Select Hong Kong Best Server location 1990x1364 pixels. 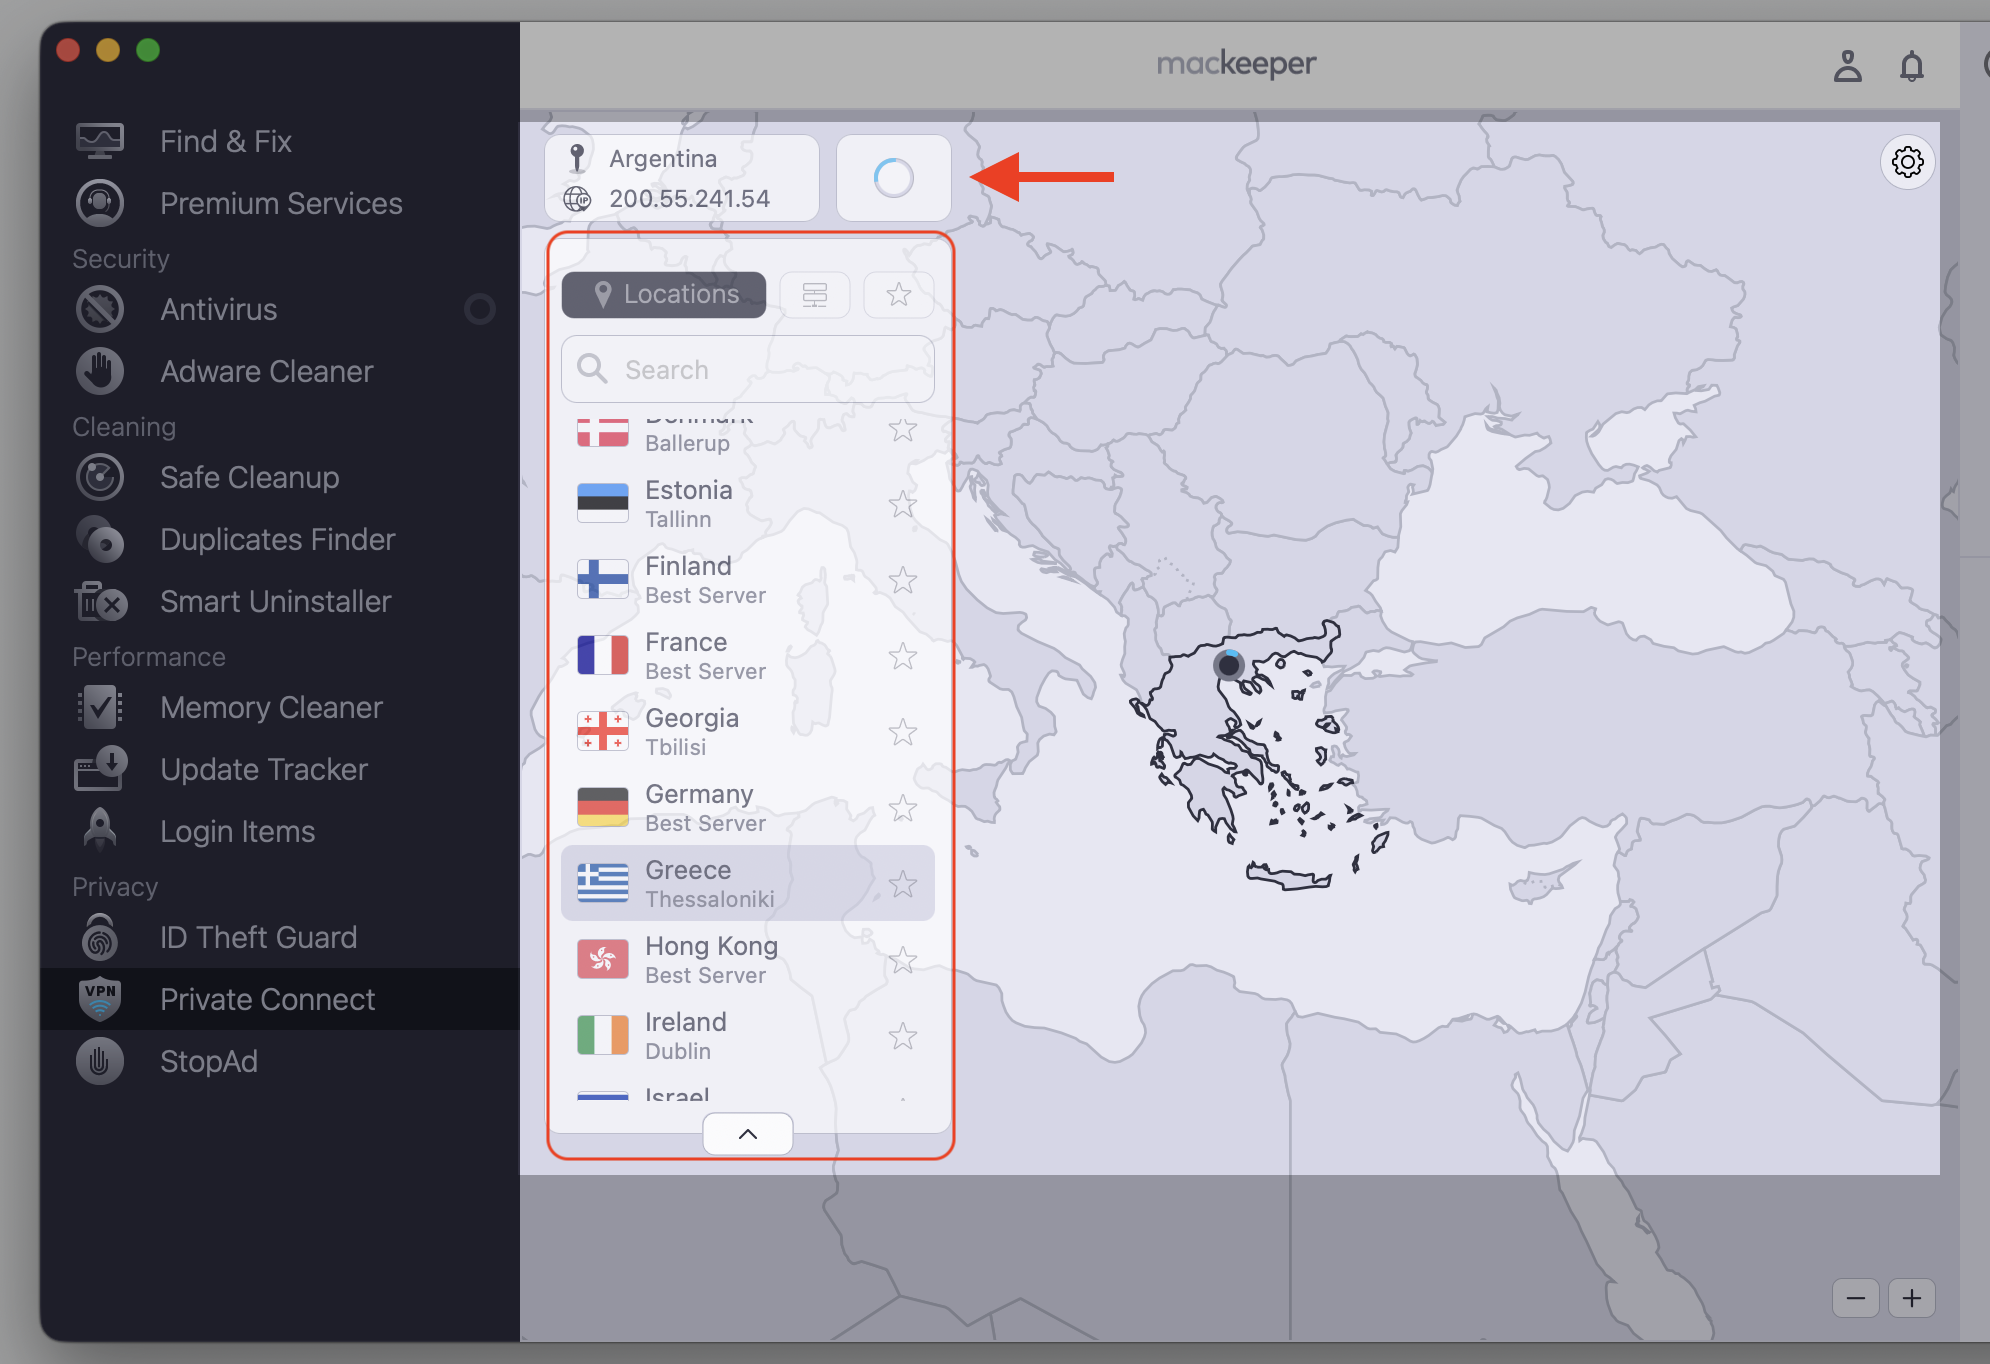click(x=748, y=960)
